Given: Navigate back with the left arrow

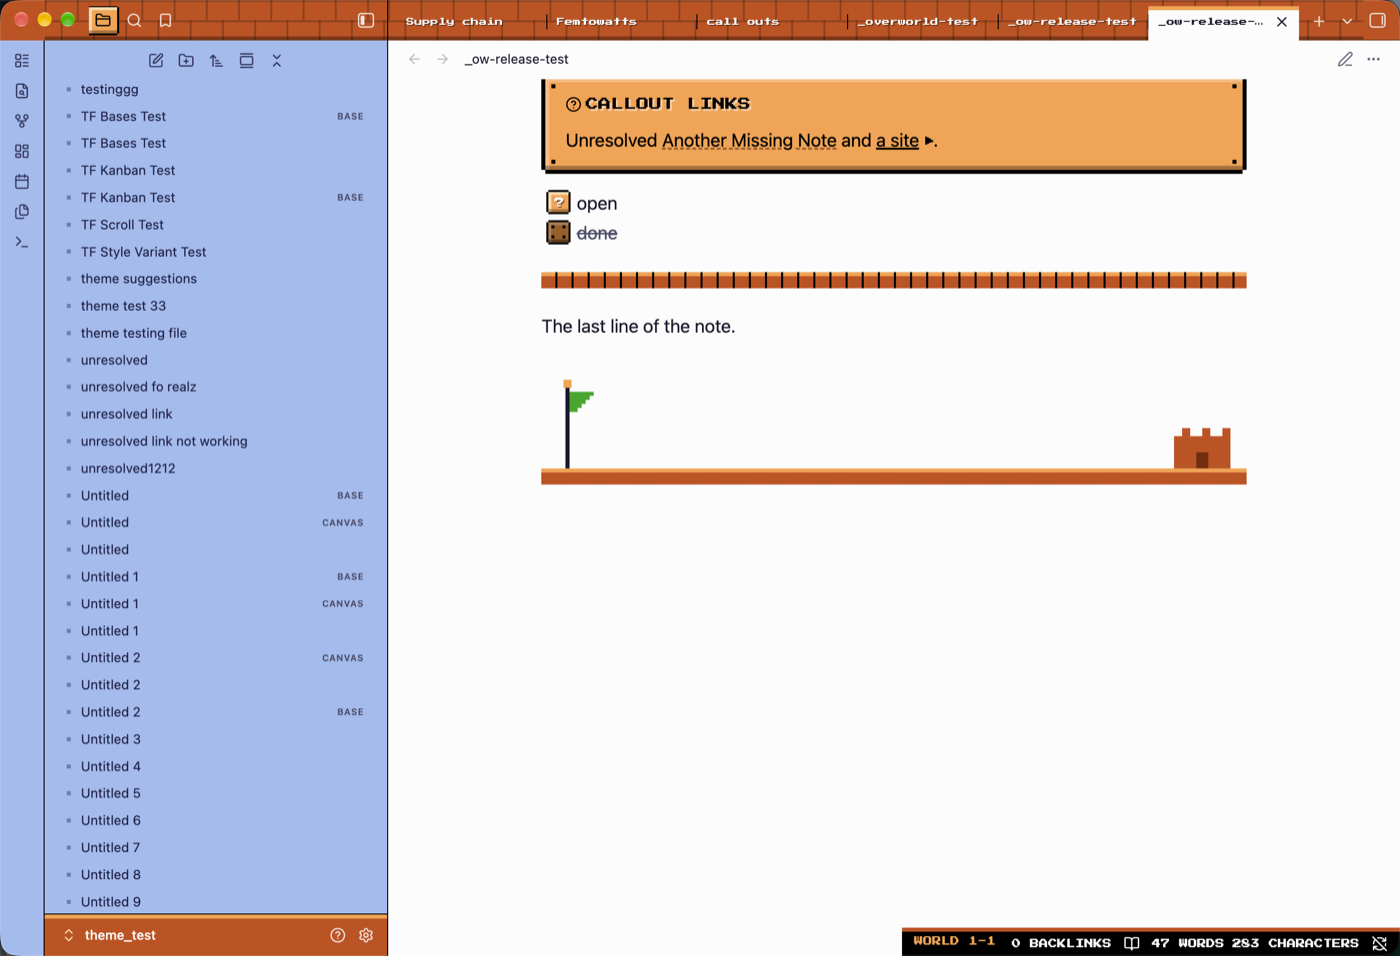Looking at the screenshot, I should (x=414, y=59).
